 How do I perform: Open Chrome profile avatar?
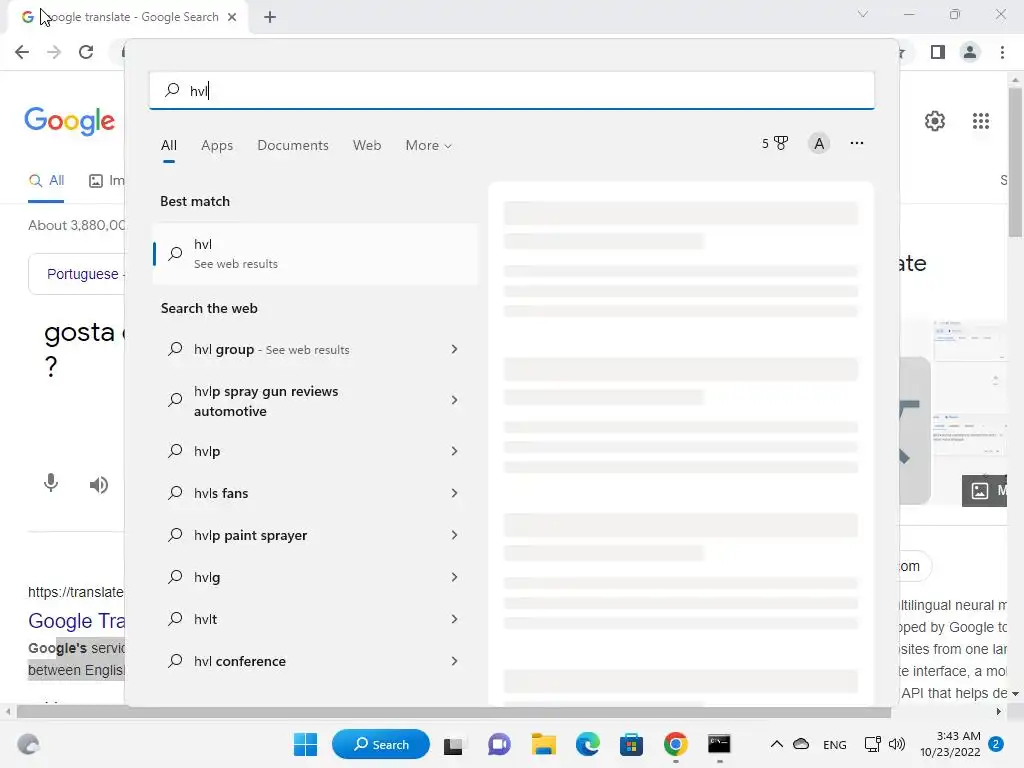970,52
